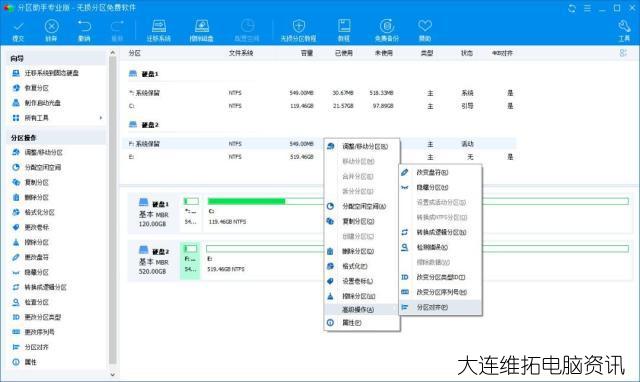Open the 高级操作(A) submenu entry
The image size is (640, 382).
click(362, 310)
